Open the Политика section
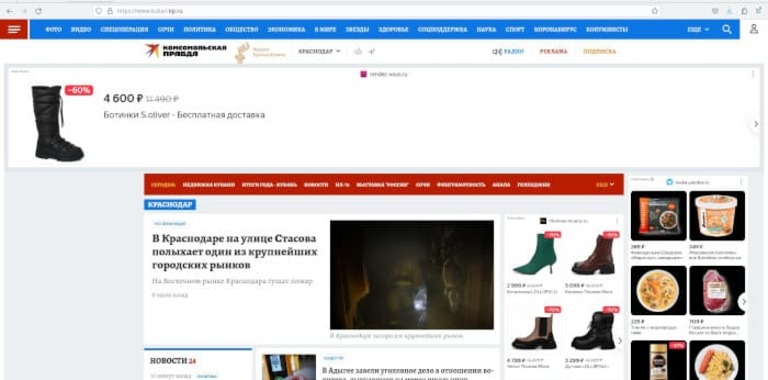The height and width of the screenshot is (380, 768). 199,29
